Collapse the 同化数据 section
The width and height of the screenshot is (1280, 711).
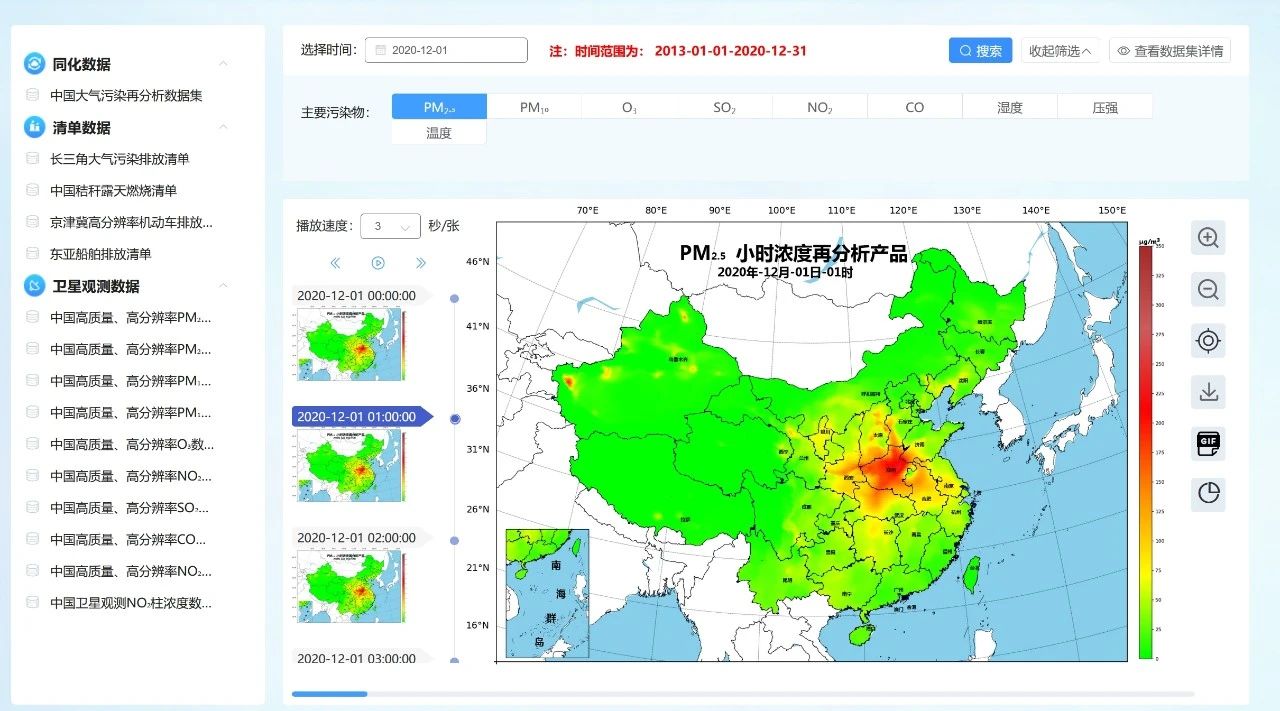point(223,64)
